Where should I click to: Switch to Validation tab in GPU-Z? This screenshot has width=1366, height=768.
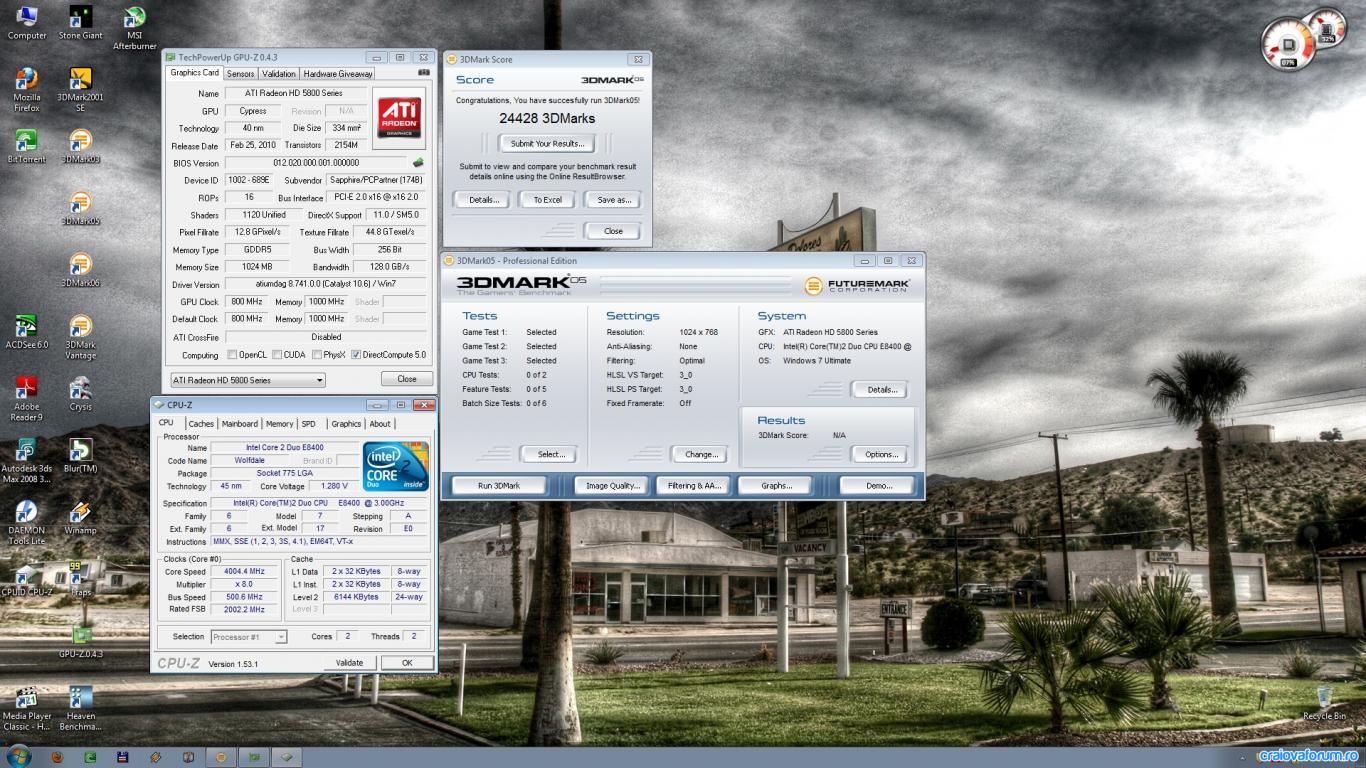[279, 74]
